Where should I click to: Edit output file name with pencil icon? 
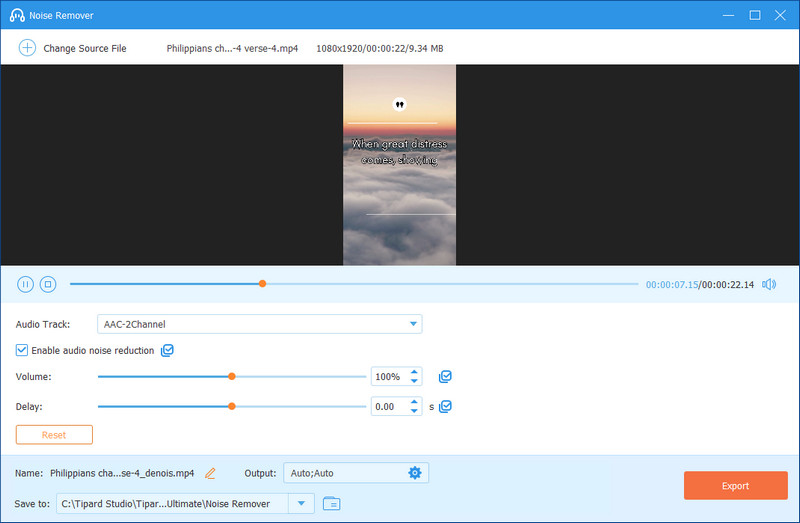210,474
